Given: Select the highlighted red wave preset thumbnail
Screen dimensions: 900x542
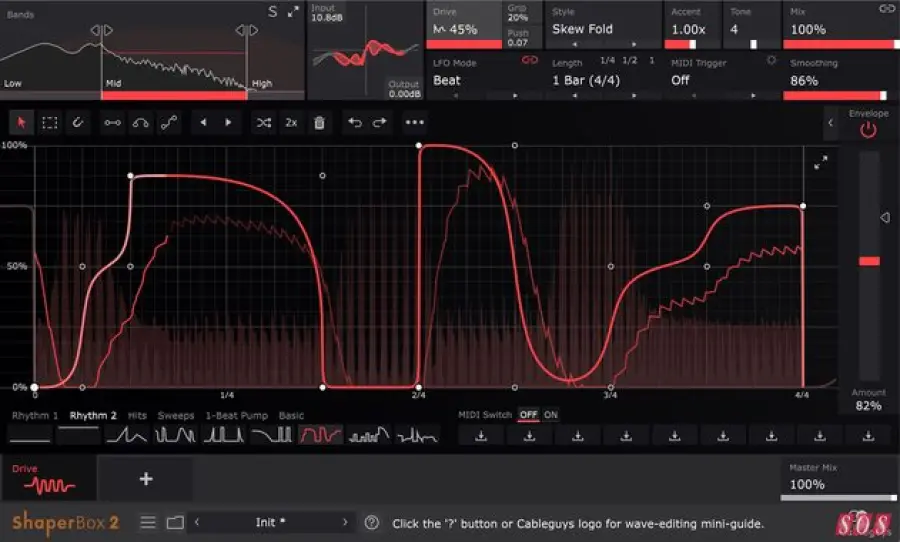Looking at the screenshot, I should click(x=320, y=435).
